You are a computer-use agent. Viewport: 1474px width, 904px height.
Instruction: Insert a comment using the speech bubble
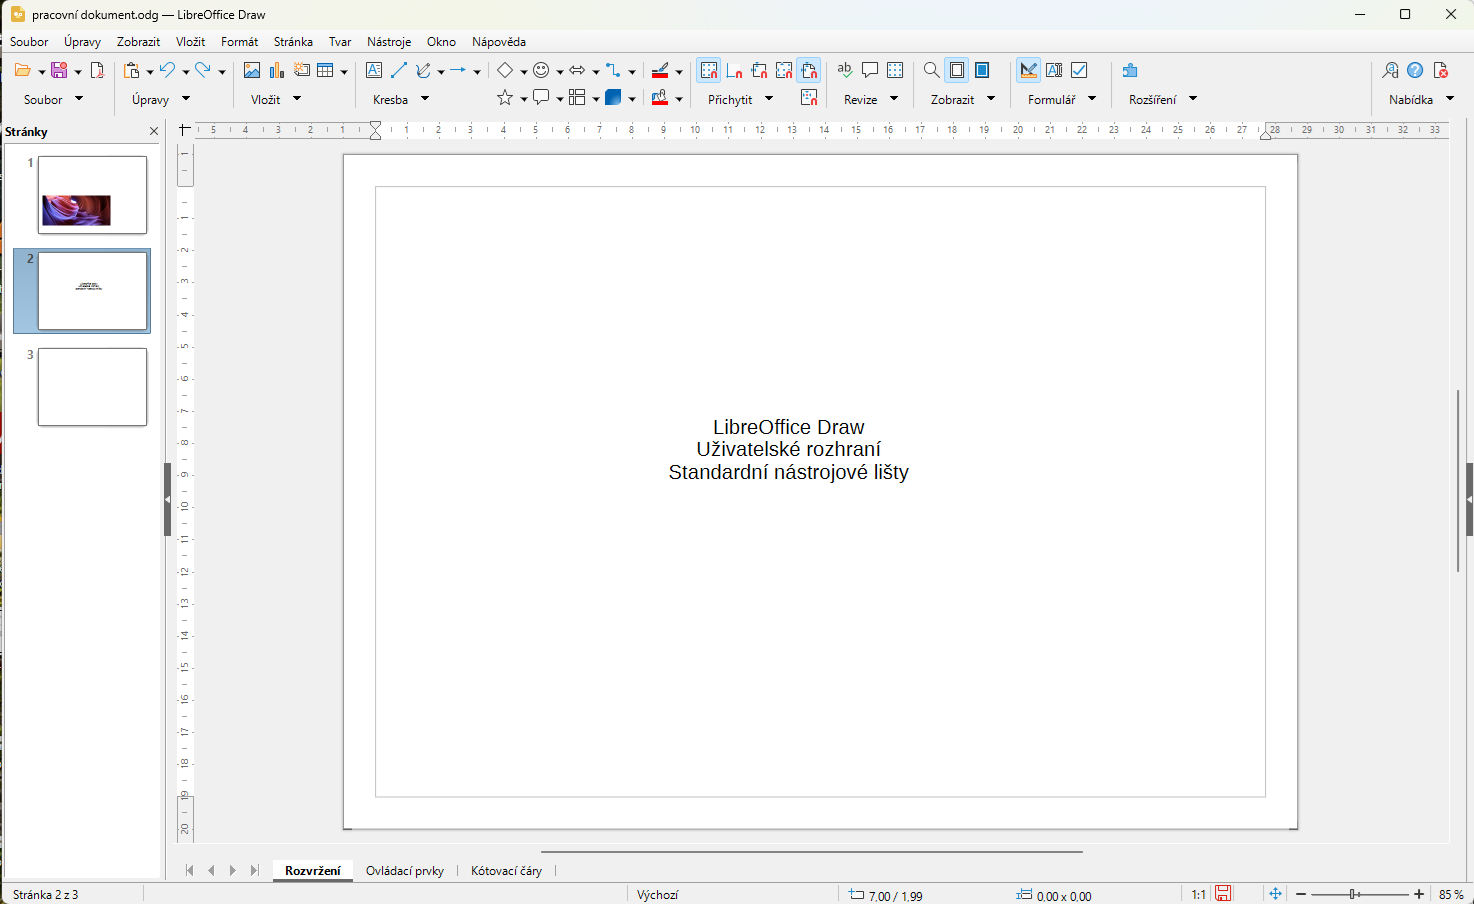tap(870, 70)
